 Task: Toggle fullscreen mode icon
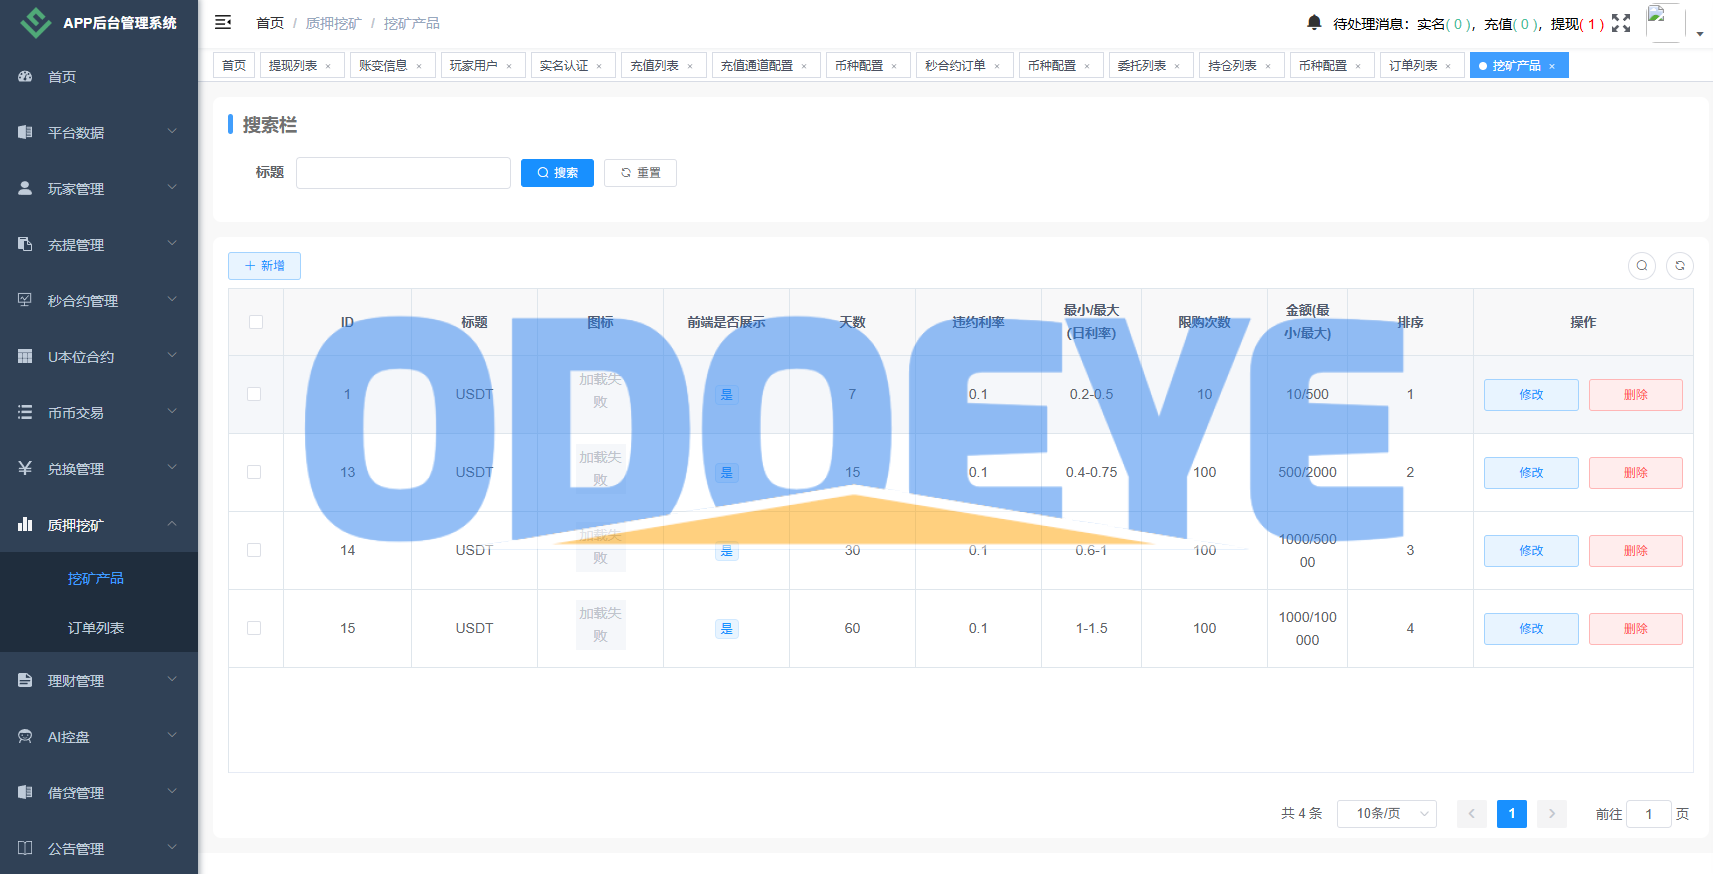[x=1621, y=23]
